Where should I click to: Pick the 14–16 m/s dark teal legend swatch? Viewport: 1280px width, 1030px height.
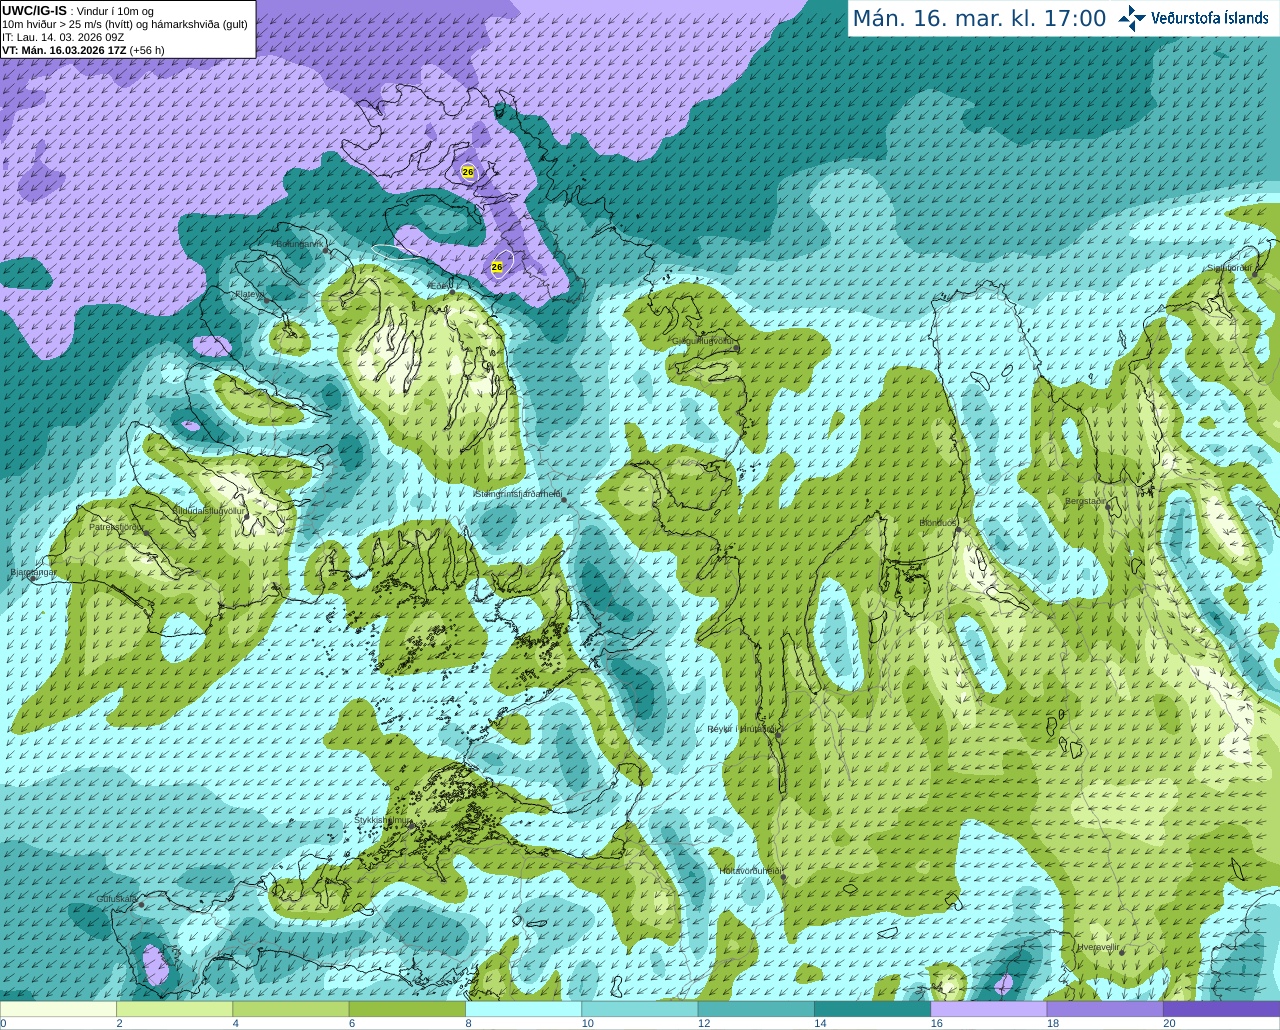[x=872, y=1009]
